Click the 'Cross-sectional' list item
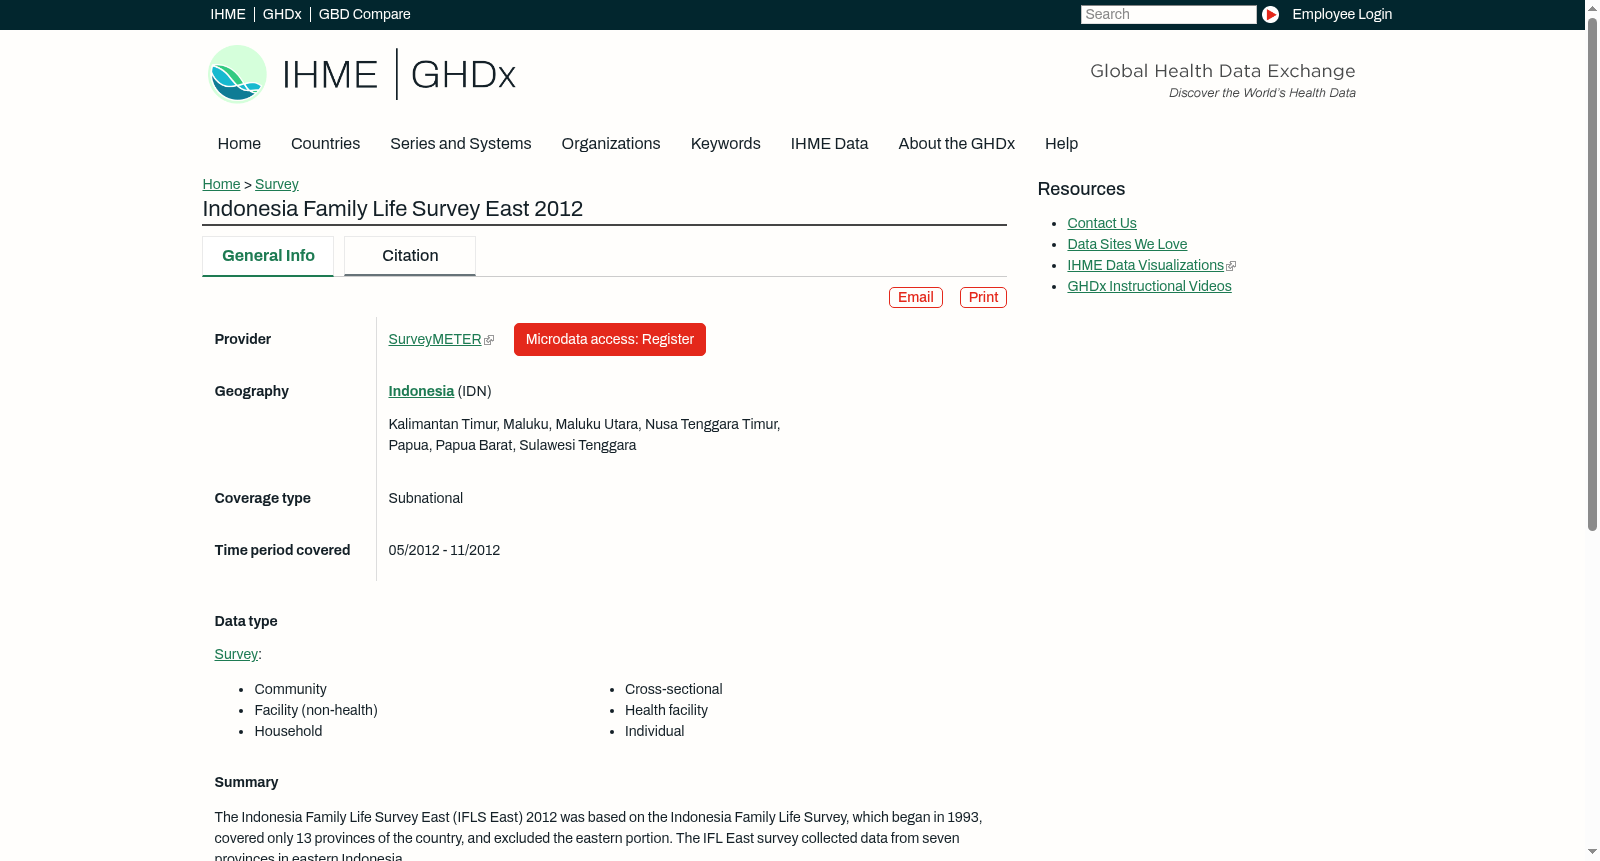 (673, 689)
